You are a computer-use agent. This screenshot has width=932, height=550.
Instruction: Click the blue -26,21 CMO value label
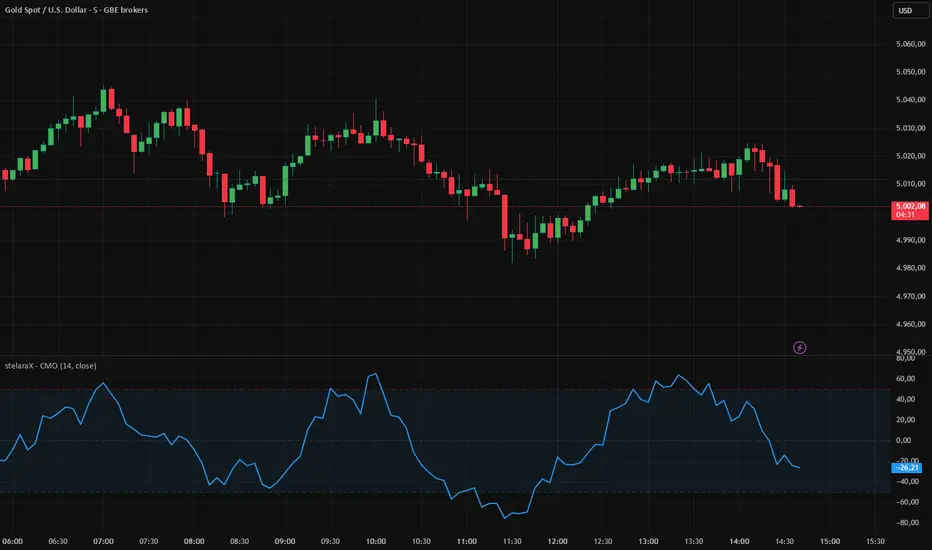pyautogui.click(x=907, y=468)
